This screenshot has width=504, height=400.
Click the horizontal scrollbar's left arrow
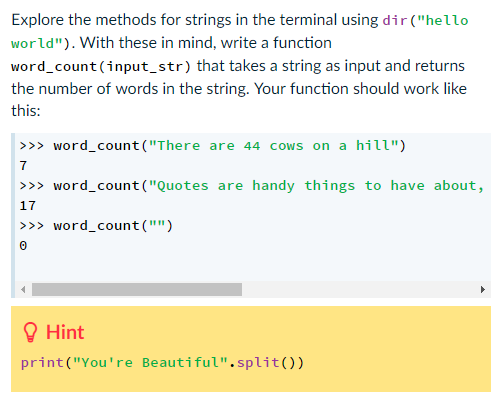tap(23, 289)
